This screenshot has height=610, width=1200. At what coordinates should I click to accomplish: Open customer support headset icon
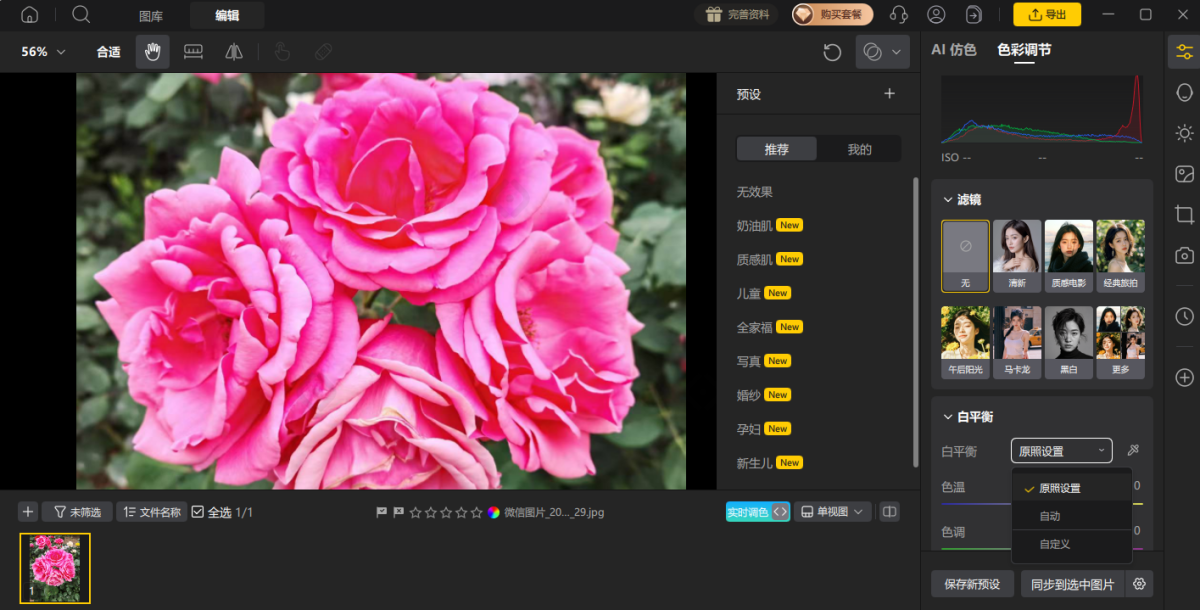[x=899, y=15]
